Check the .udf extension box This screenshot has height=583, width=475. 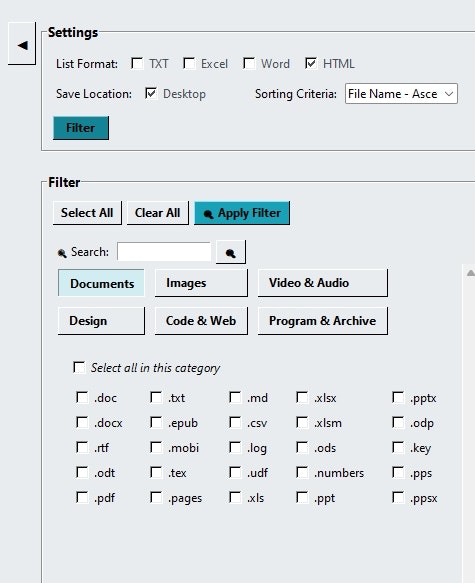point(235,472)
